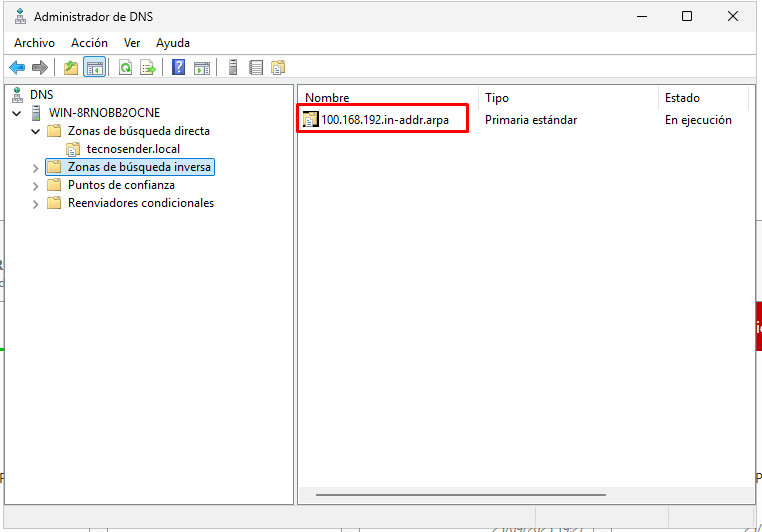Expand the Reenviadores condicionales node
The width and height of the screenshot is (762, 532).
[36, 203]
